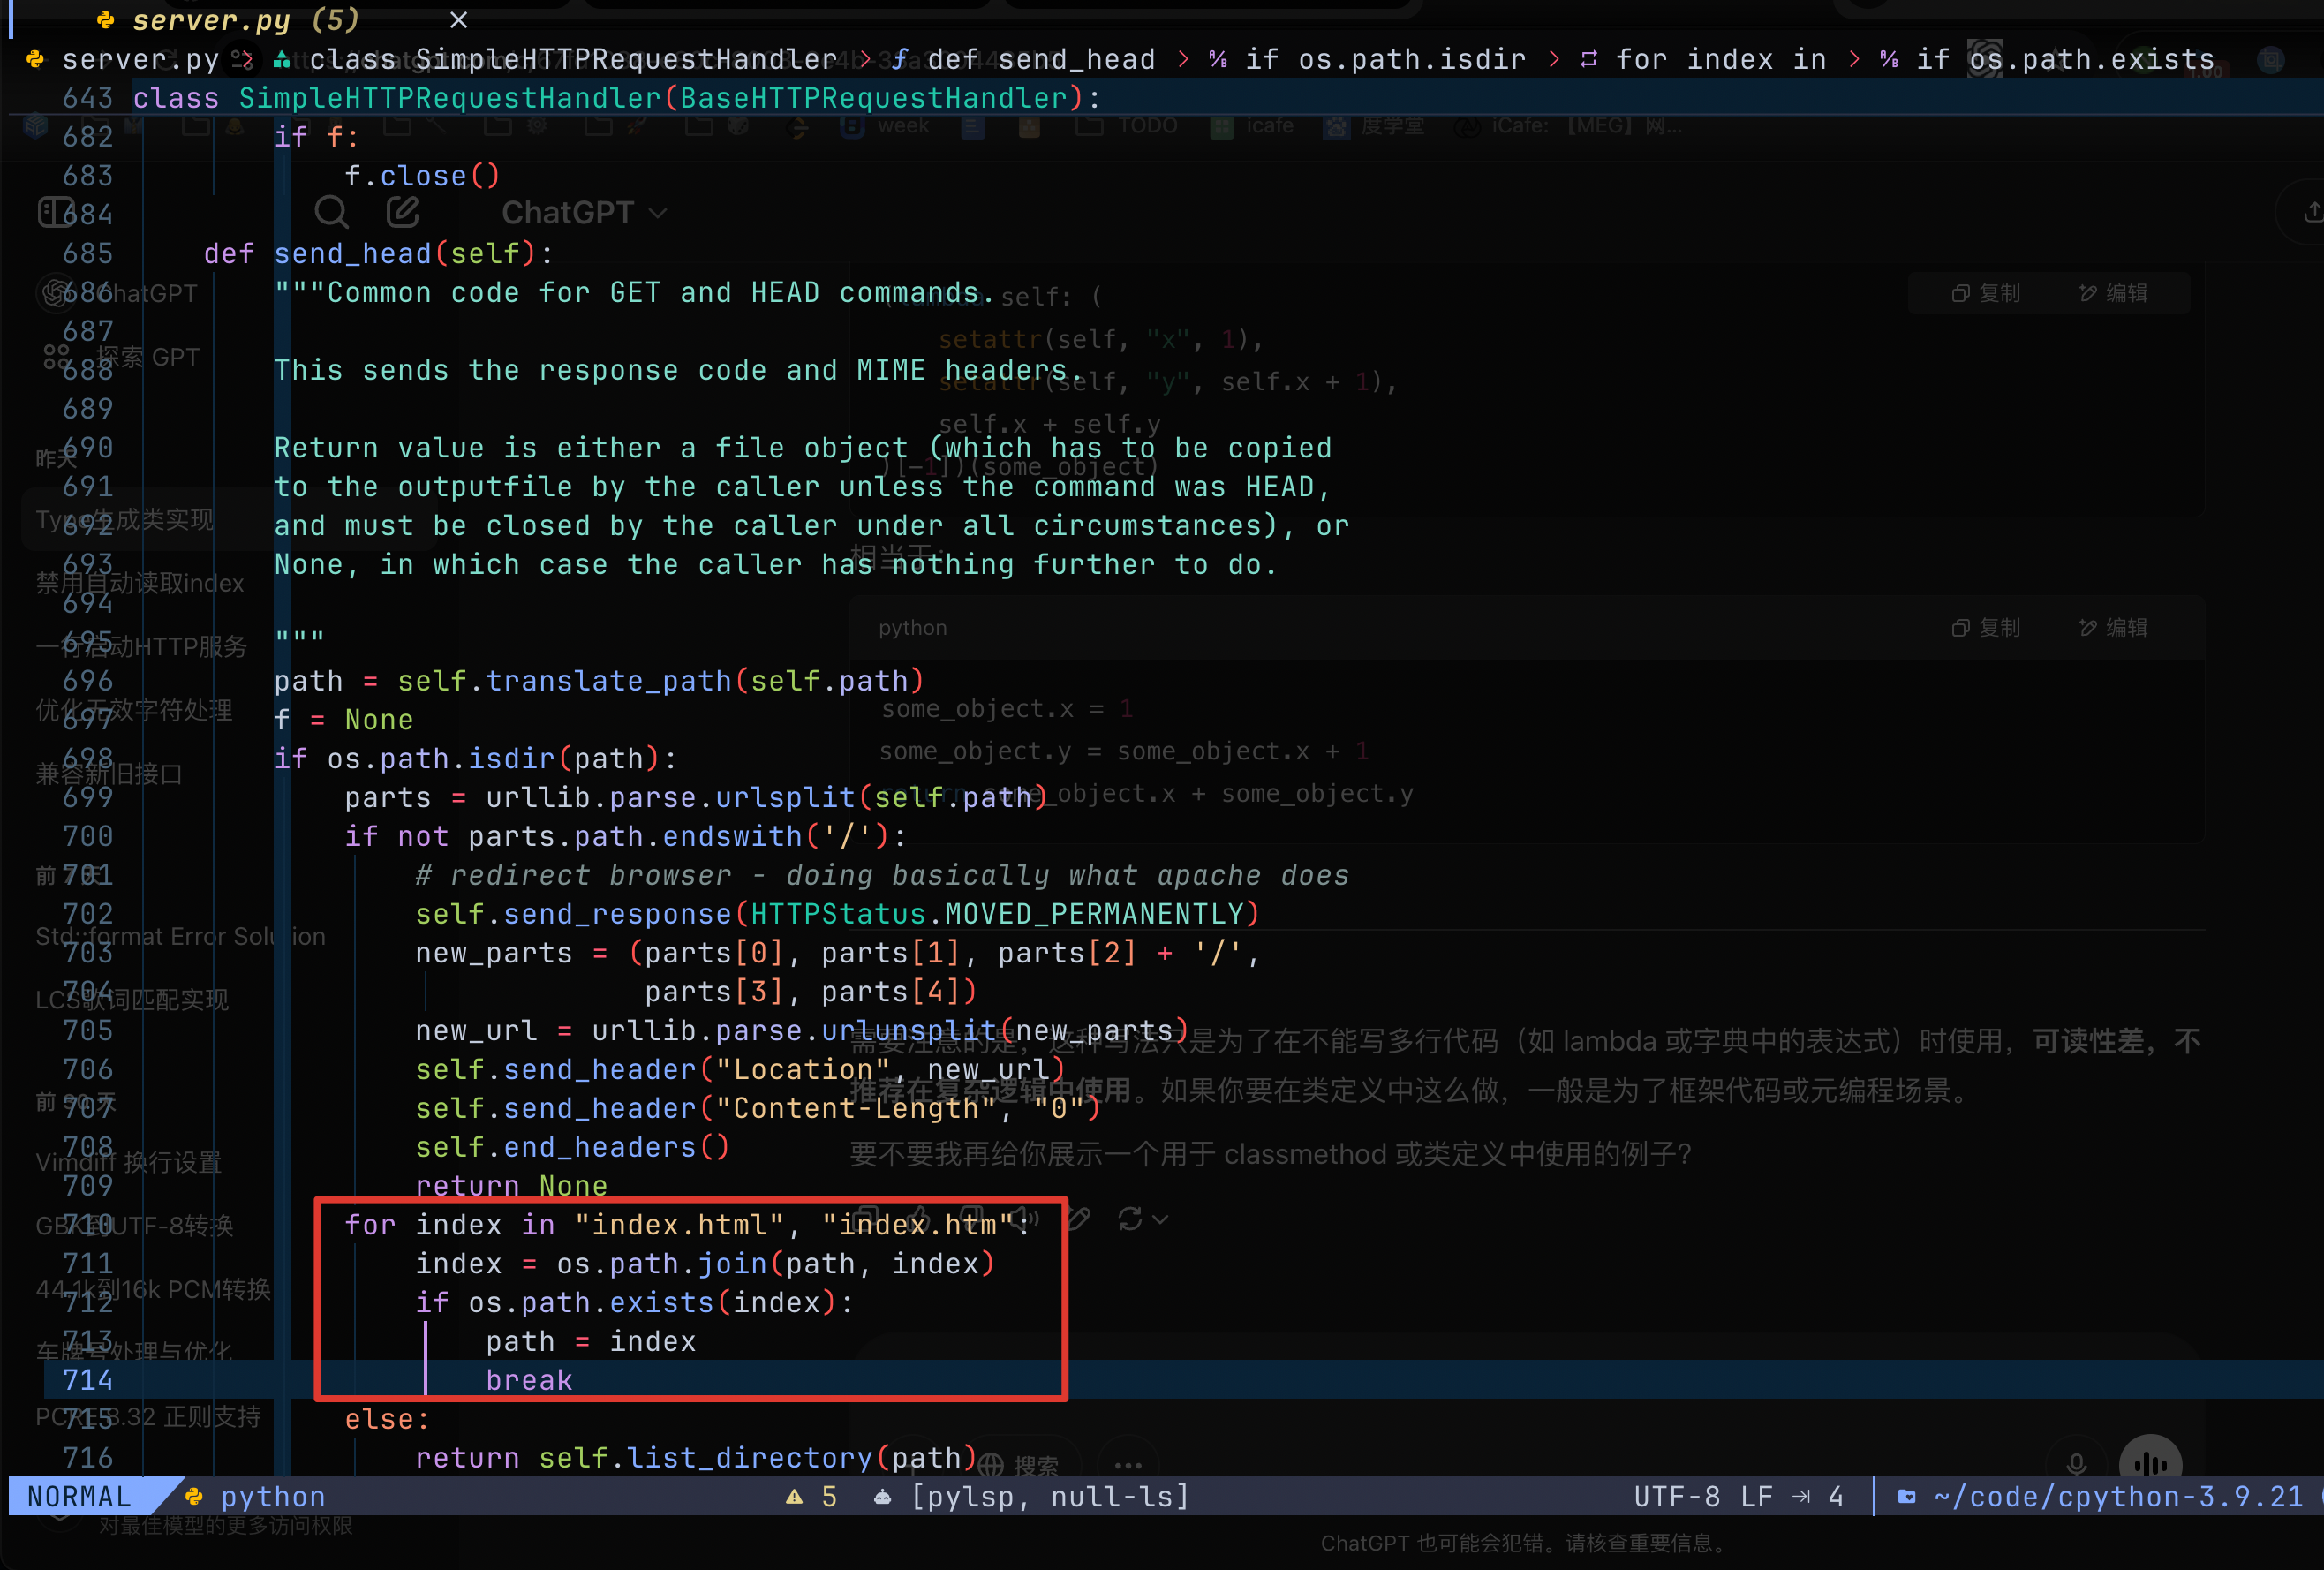The image size is (2324, 1570).
Task: Click the regenerate response arrows icon
Action: tap(1130, 1219)
